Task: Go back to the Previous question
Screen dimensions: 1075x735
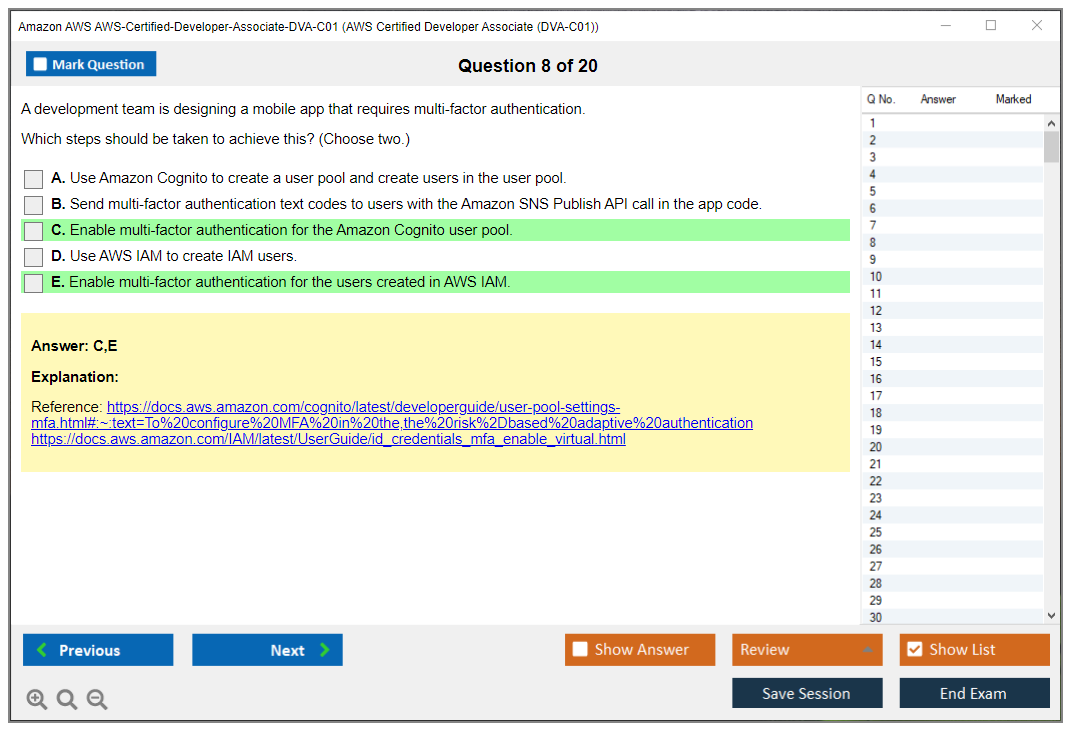Action: point(98,650)
